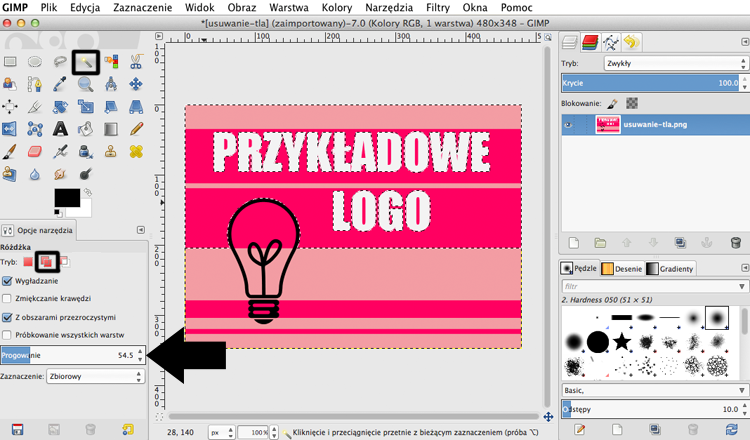
Task: Edit the selected brush
Action: click(x=580, y=429)
